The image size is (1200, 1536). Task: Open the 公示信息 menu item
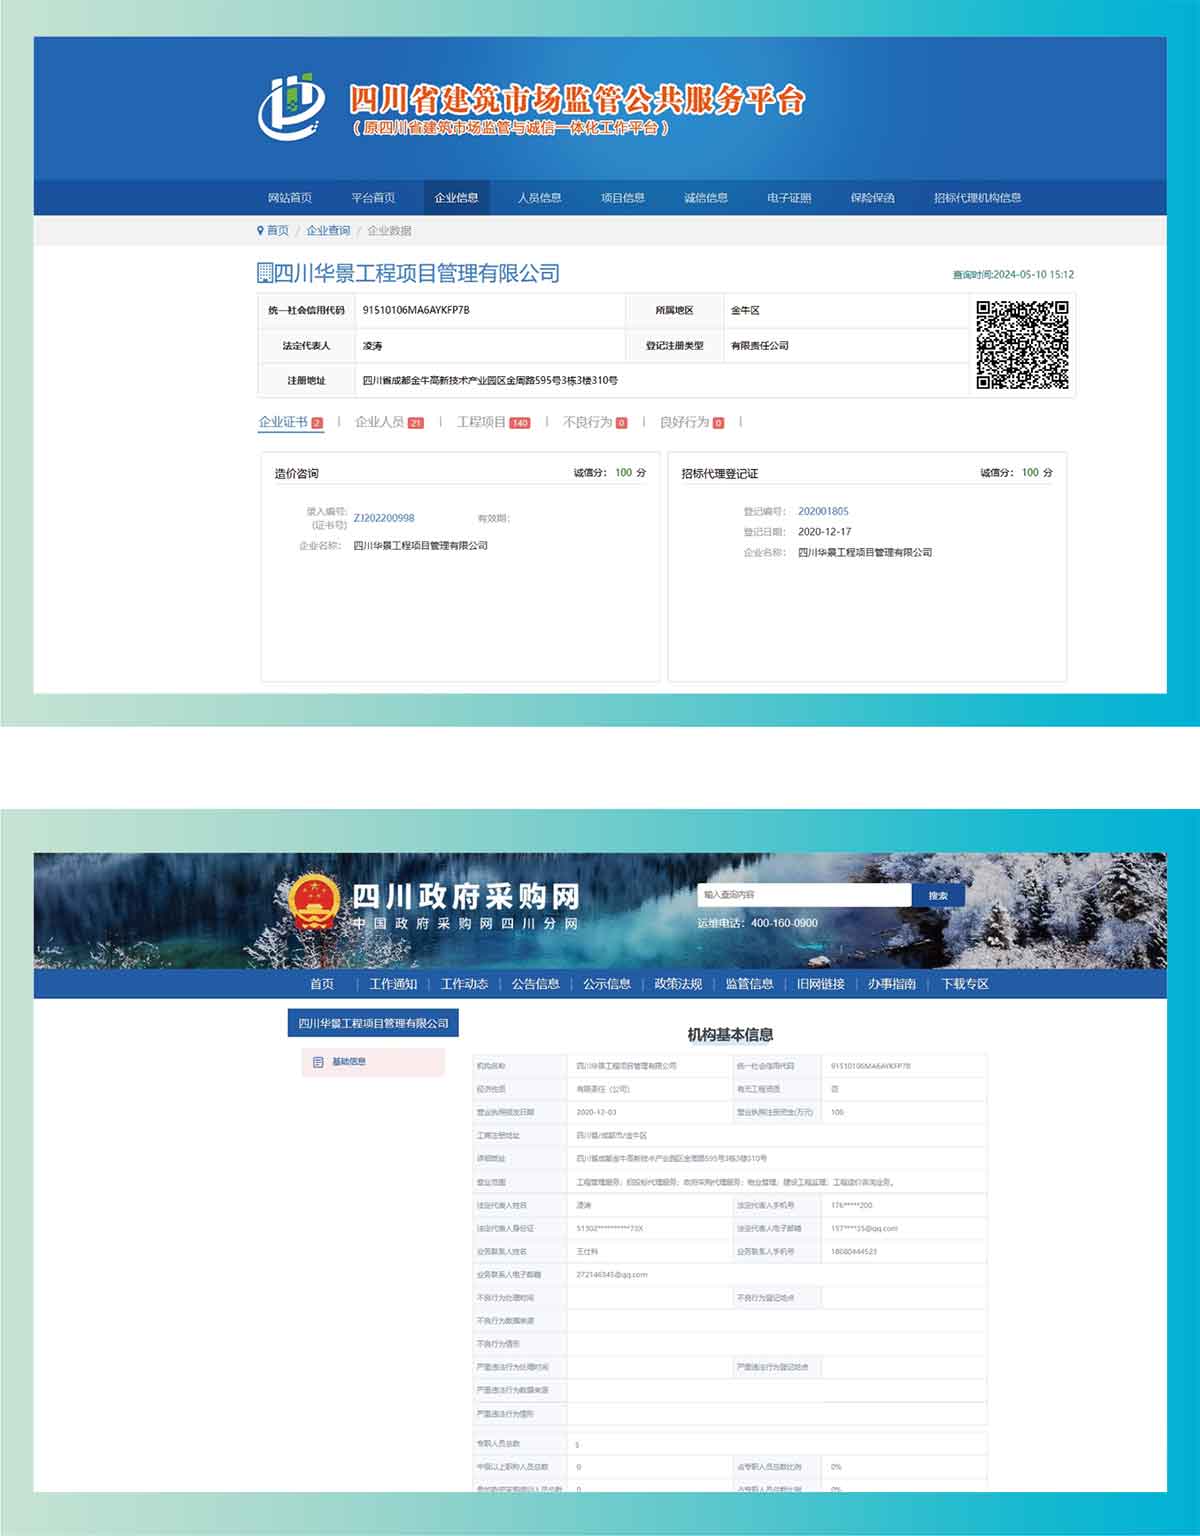(x=607, y=984)
